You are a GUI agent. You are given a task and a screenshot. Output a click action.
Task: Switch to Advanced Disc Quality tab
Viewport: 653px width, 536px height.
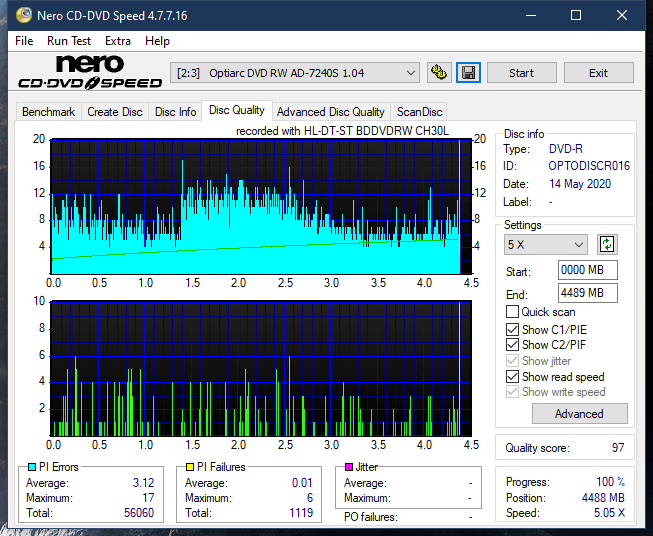pos(331,112)
